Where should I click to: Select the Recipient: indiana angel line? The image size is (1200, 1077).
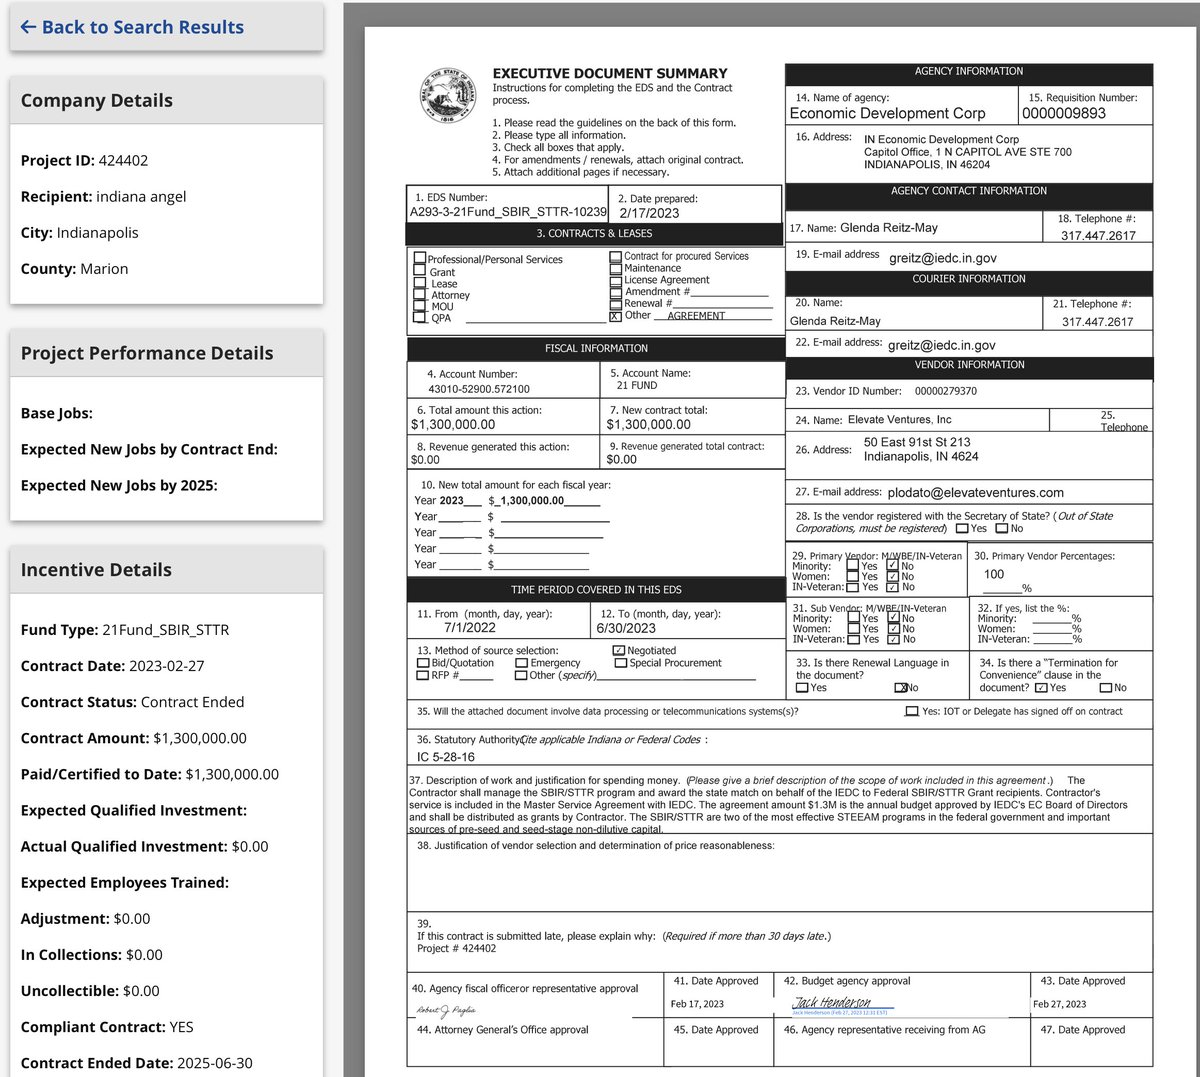(x=104, y=196)
